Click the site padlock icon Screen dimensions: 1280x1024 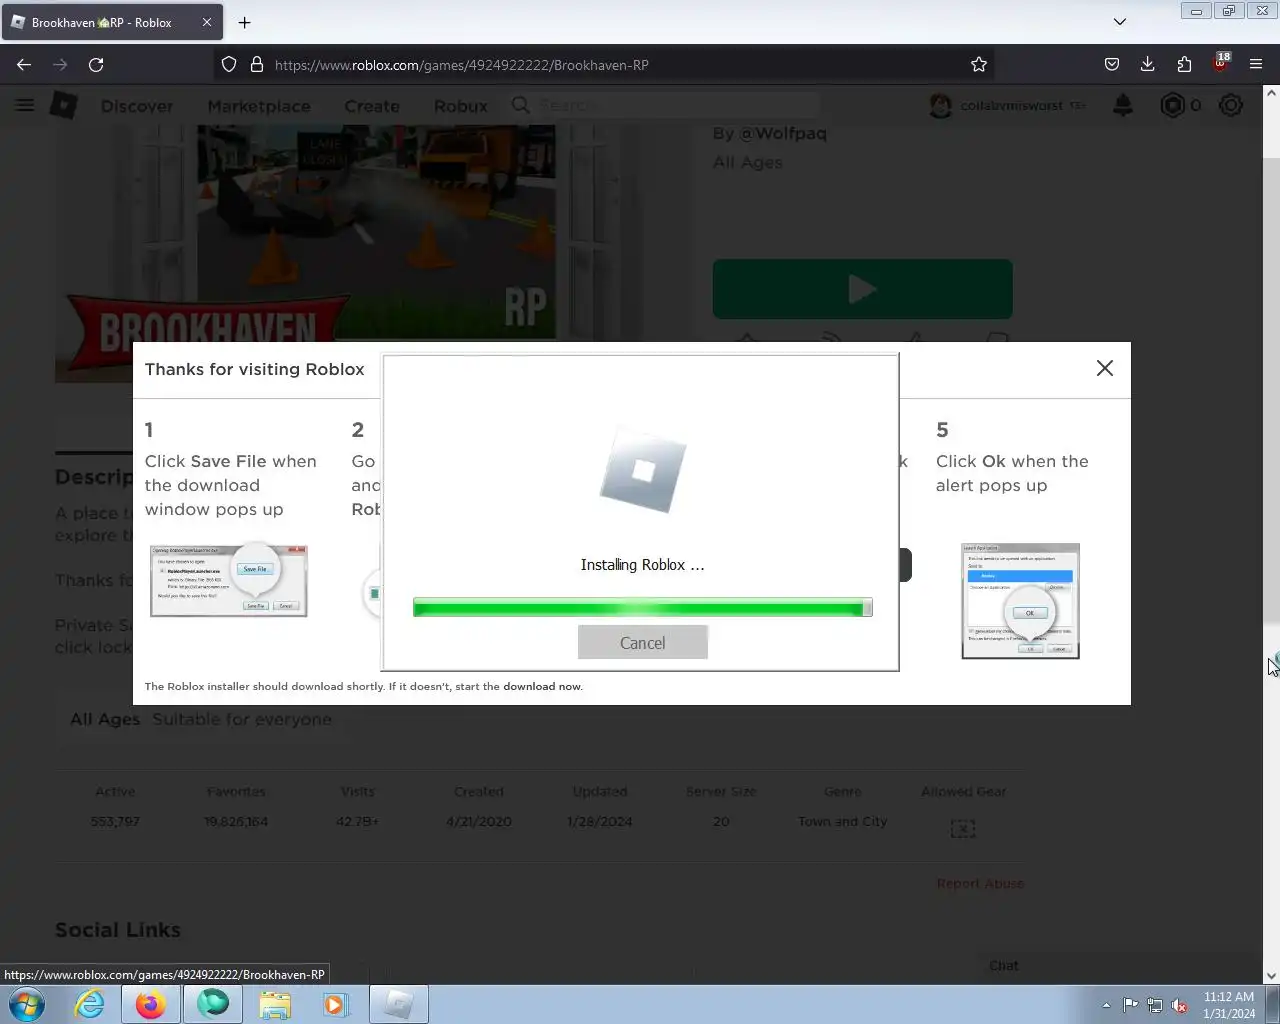coord(256,64)
